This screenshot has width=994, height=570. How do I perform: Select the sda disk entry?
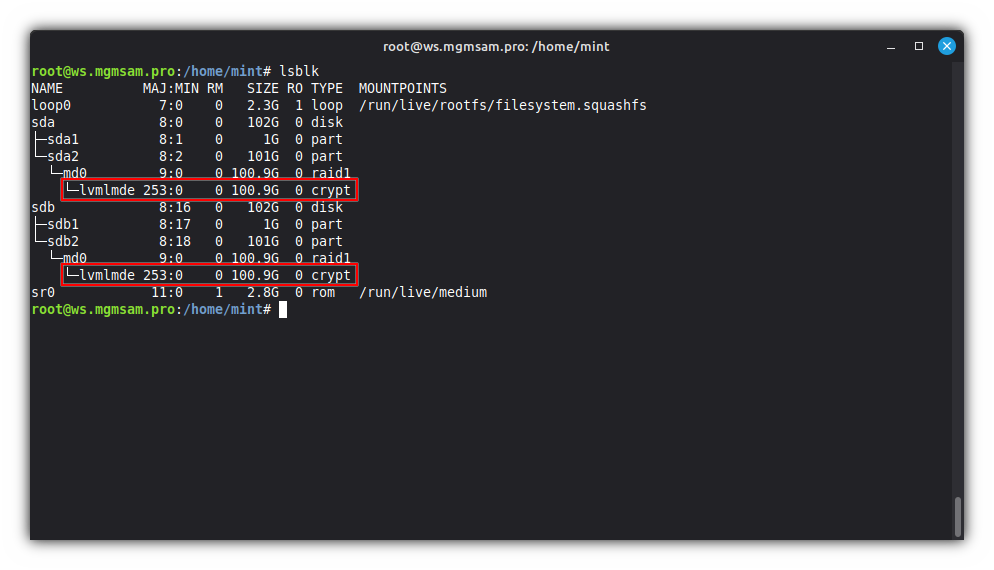pos(43,122)
